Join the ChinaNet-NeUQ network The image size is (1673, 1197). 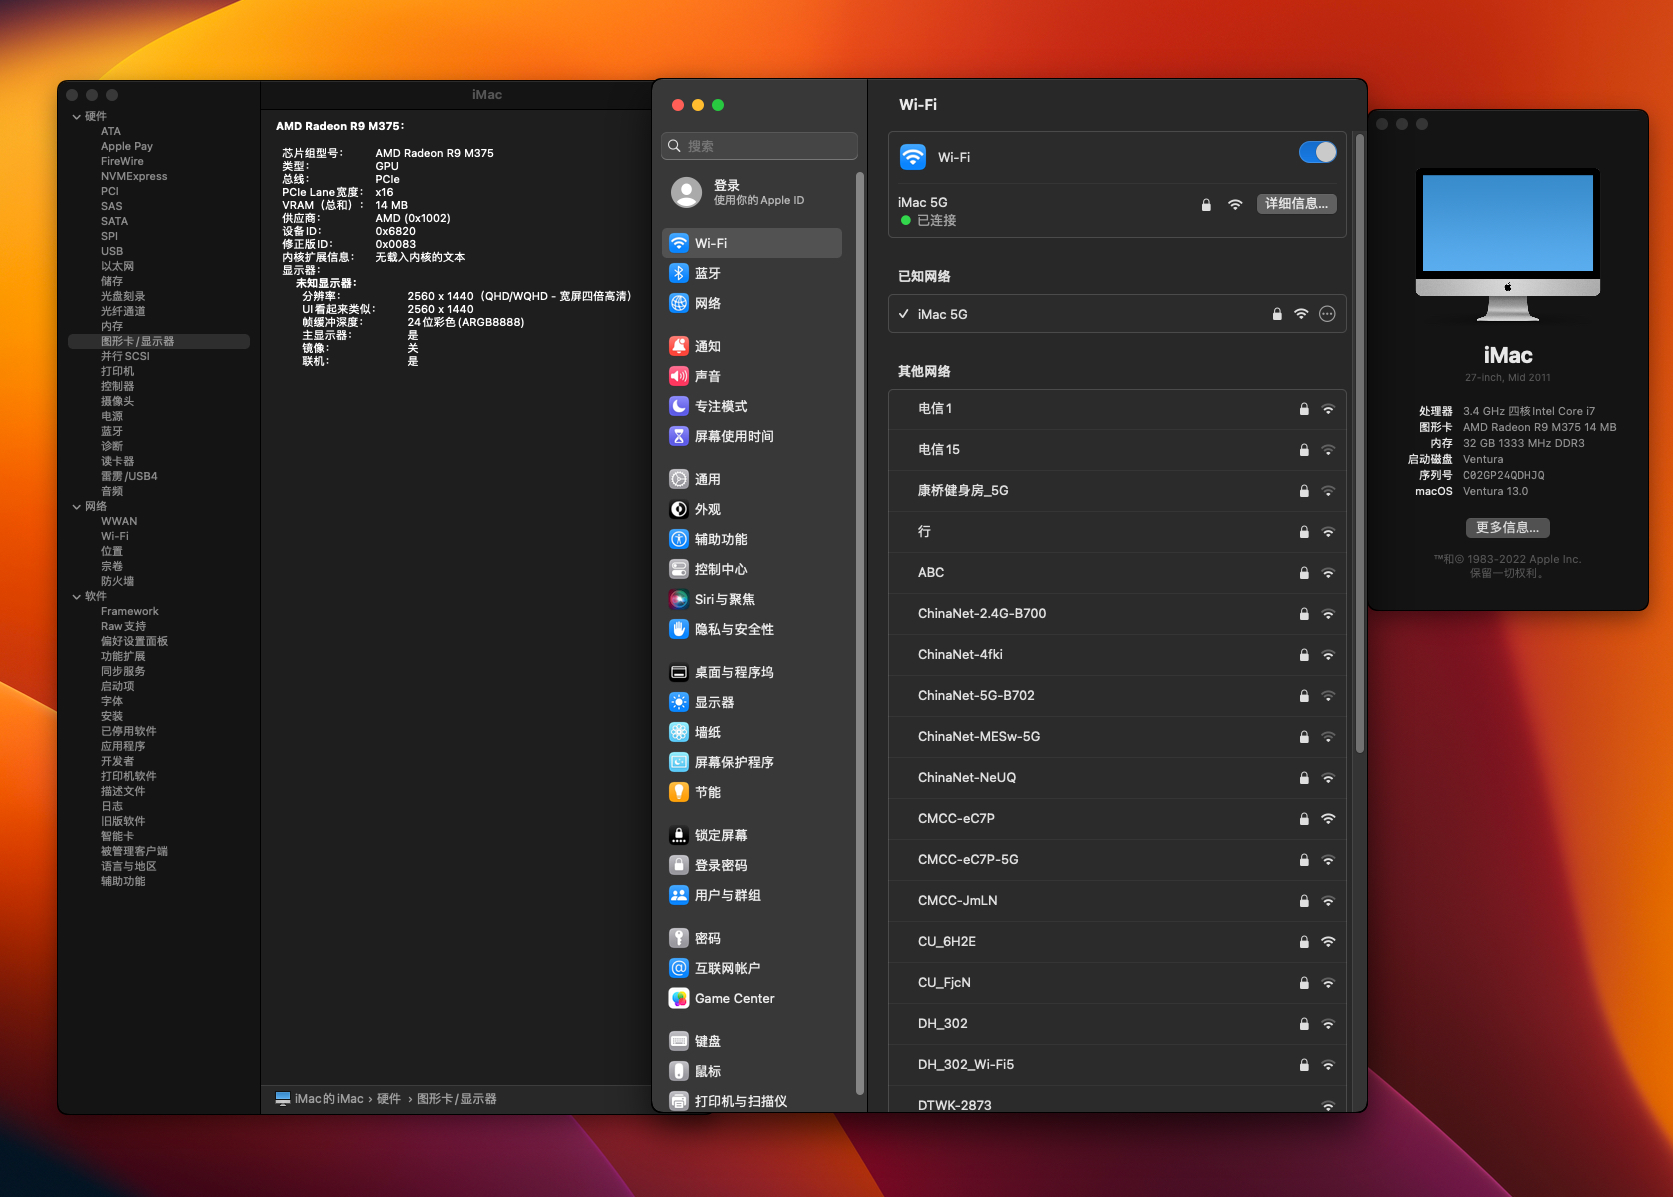pos(1117,778)
